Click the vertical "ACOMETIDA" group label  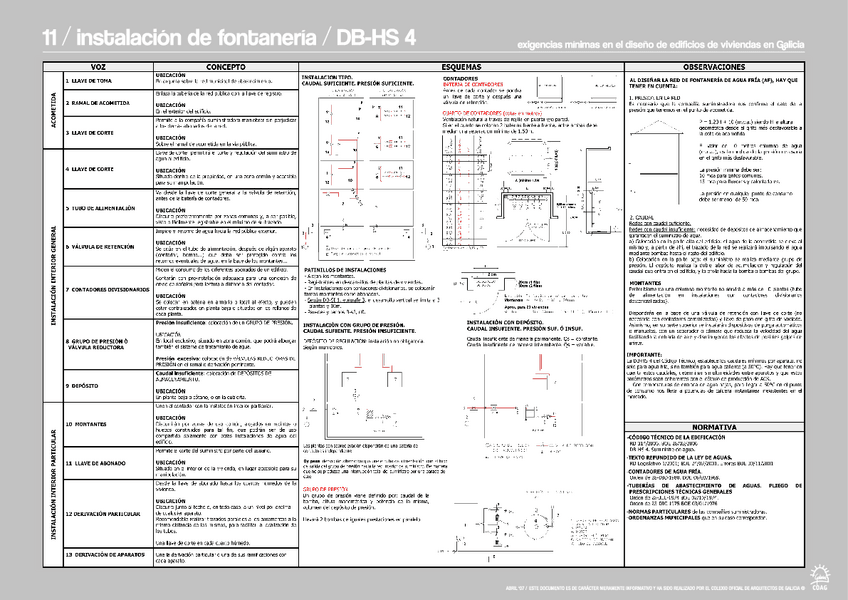click(53, 110)
